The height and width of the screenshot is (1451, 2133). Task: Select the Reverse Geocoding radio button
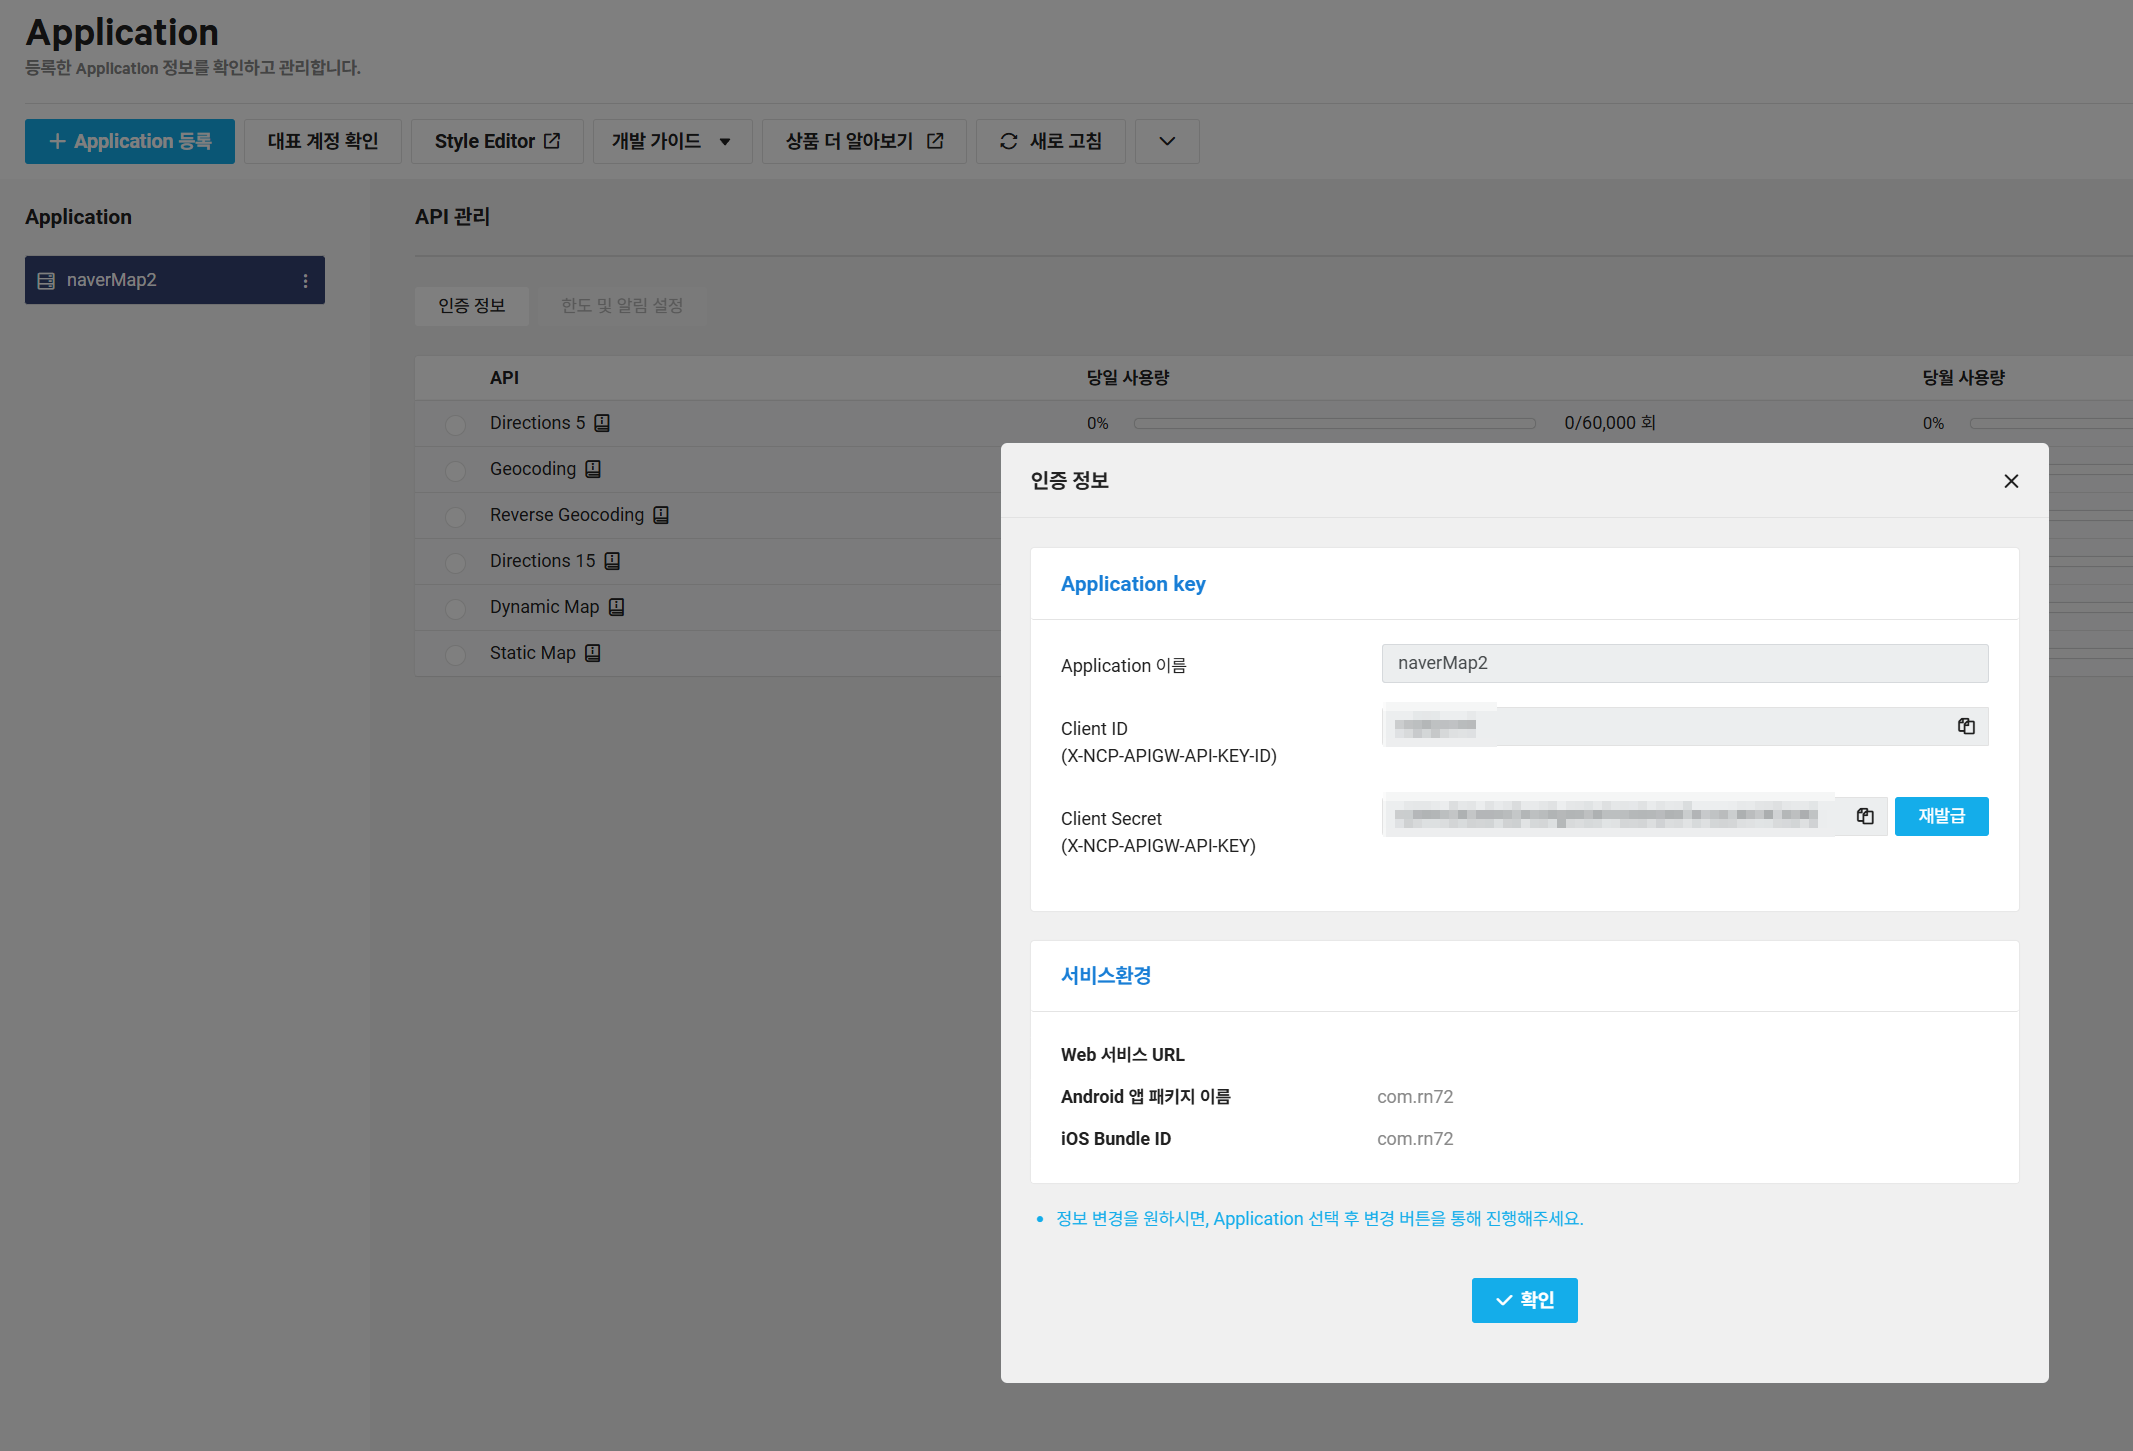[455, 516]
